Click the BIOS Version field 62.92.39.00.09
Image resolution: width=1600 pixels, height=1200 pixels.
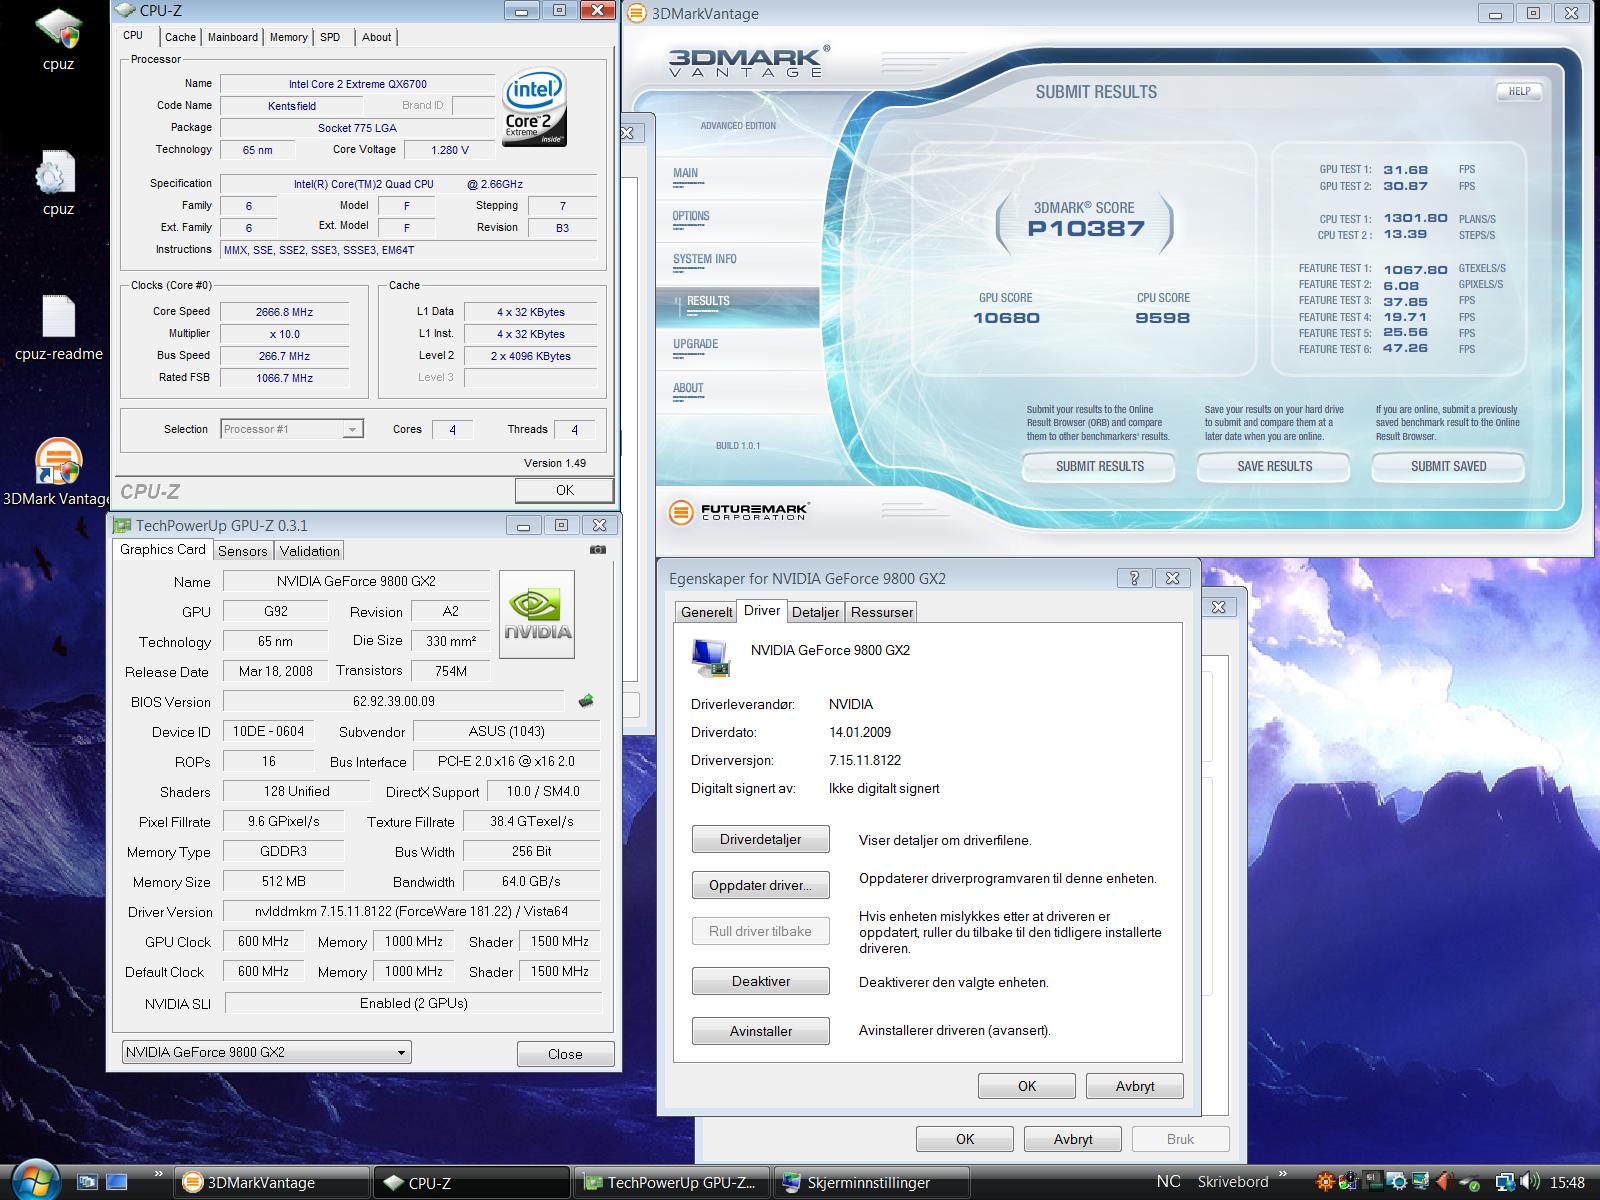point(393,702)
